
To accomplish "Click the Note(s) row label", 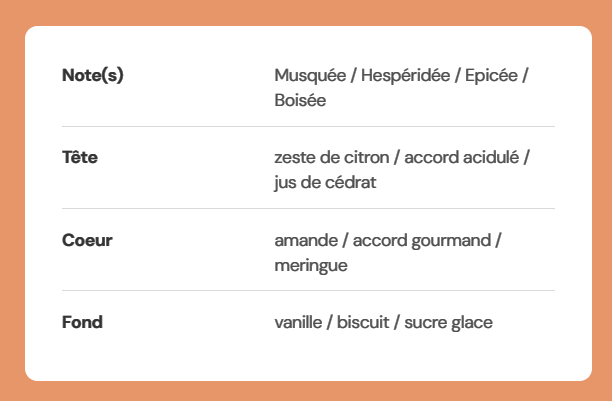I will pos(93,75).
